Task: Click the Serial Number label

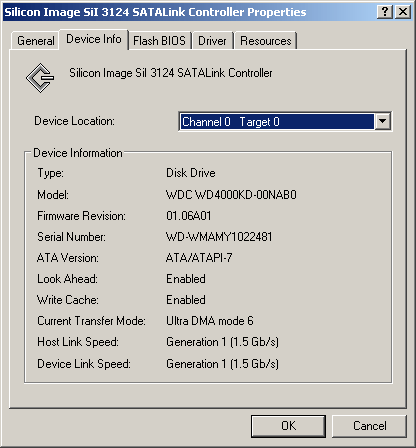Action: pyautogui.click(x=71, y=237)
